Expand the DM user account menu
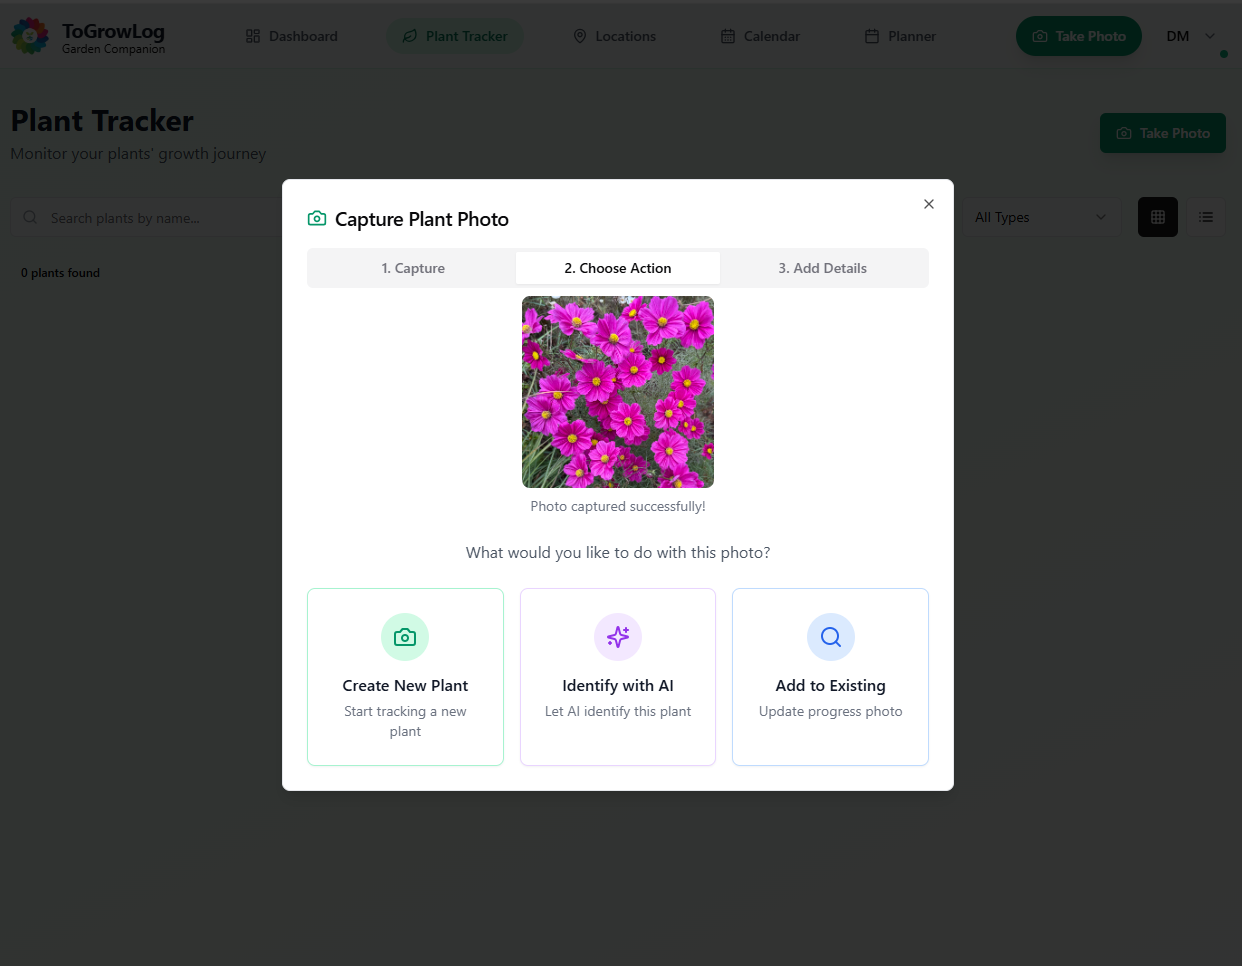Image resolution: width=1242 pixels, height=966 pixels. click(1190, 36)
